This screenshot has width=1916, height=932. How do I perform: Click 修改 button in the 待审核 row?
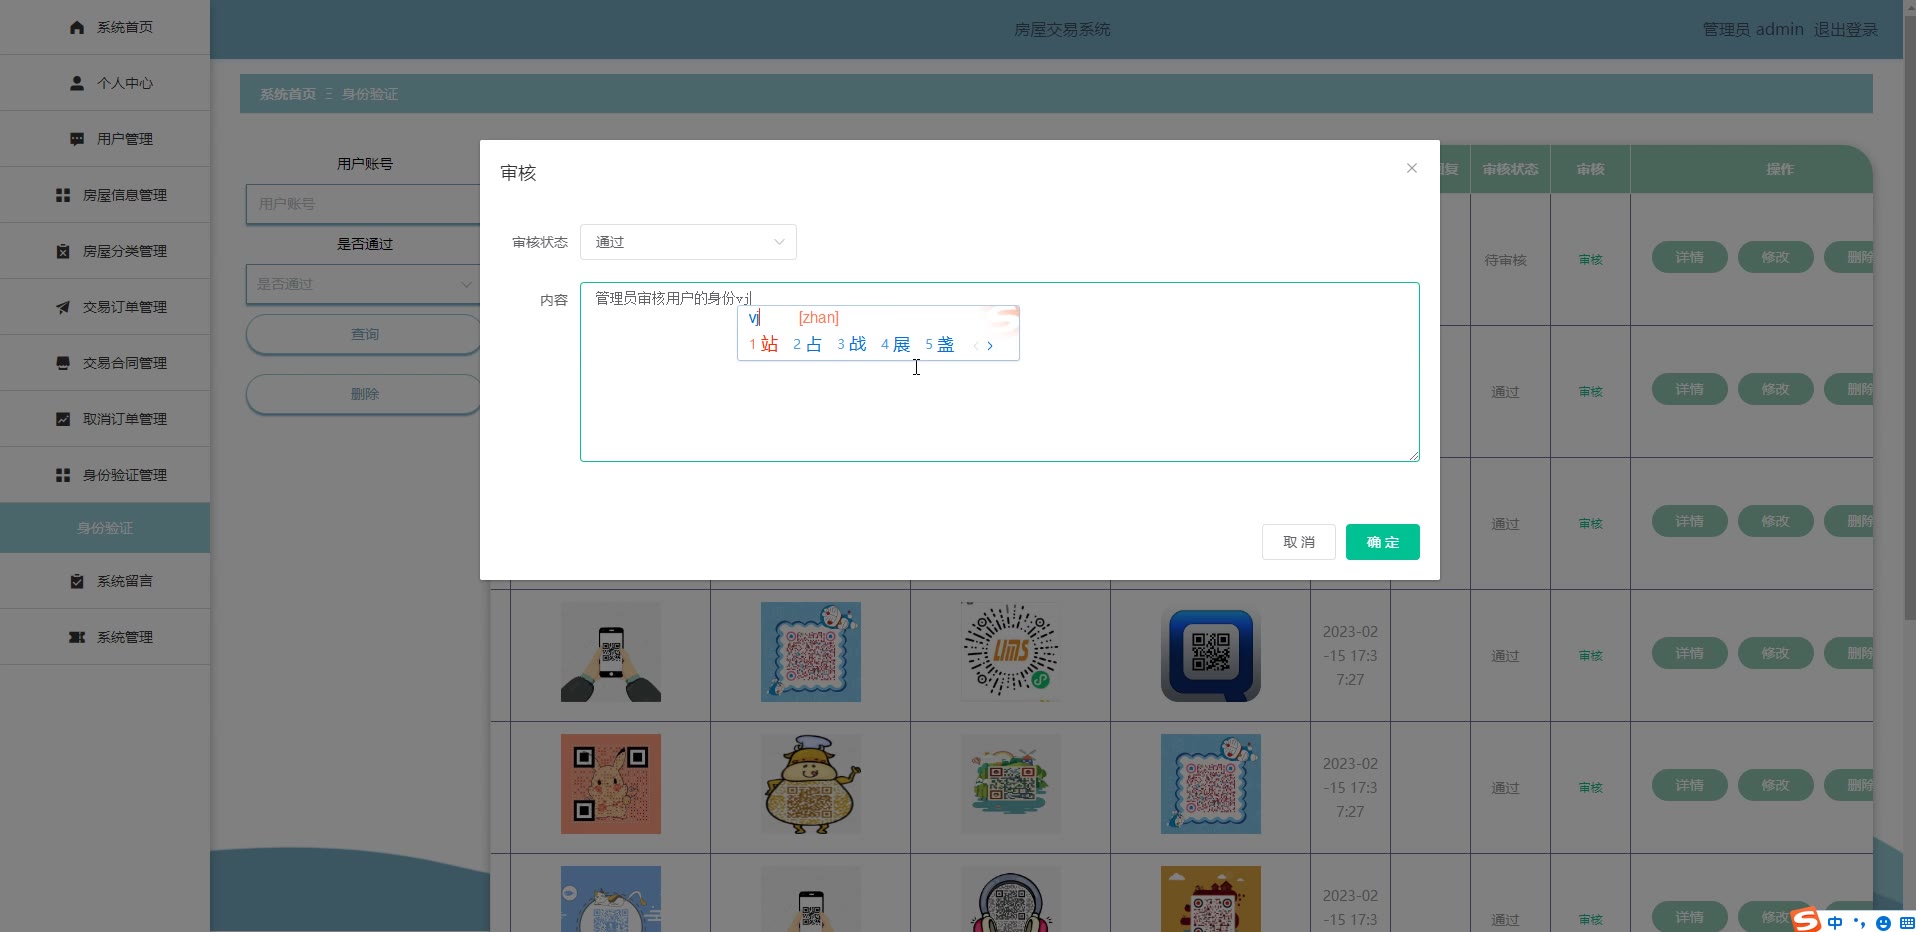click(1775, 258)
